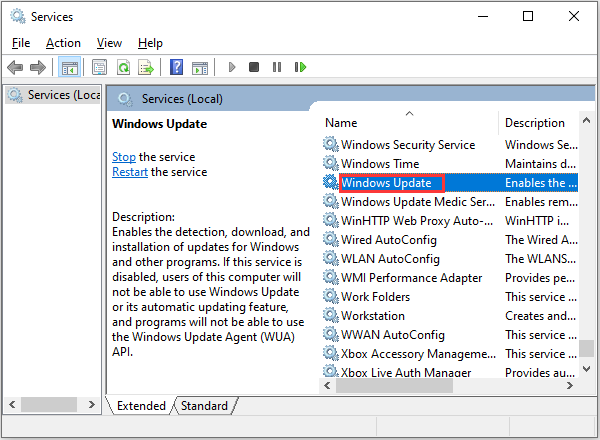
Task: Sort by the Description column header
Action: point(535,122)
